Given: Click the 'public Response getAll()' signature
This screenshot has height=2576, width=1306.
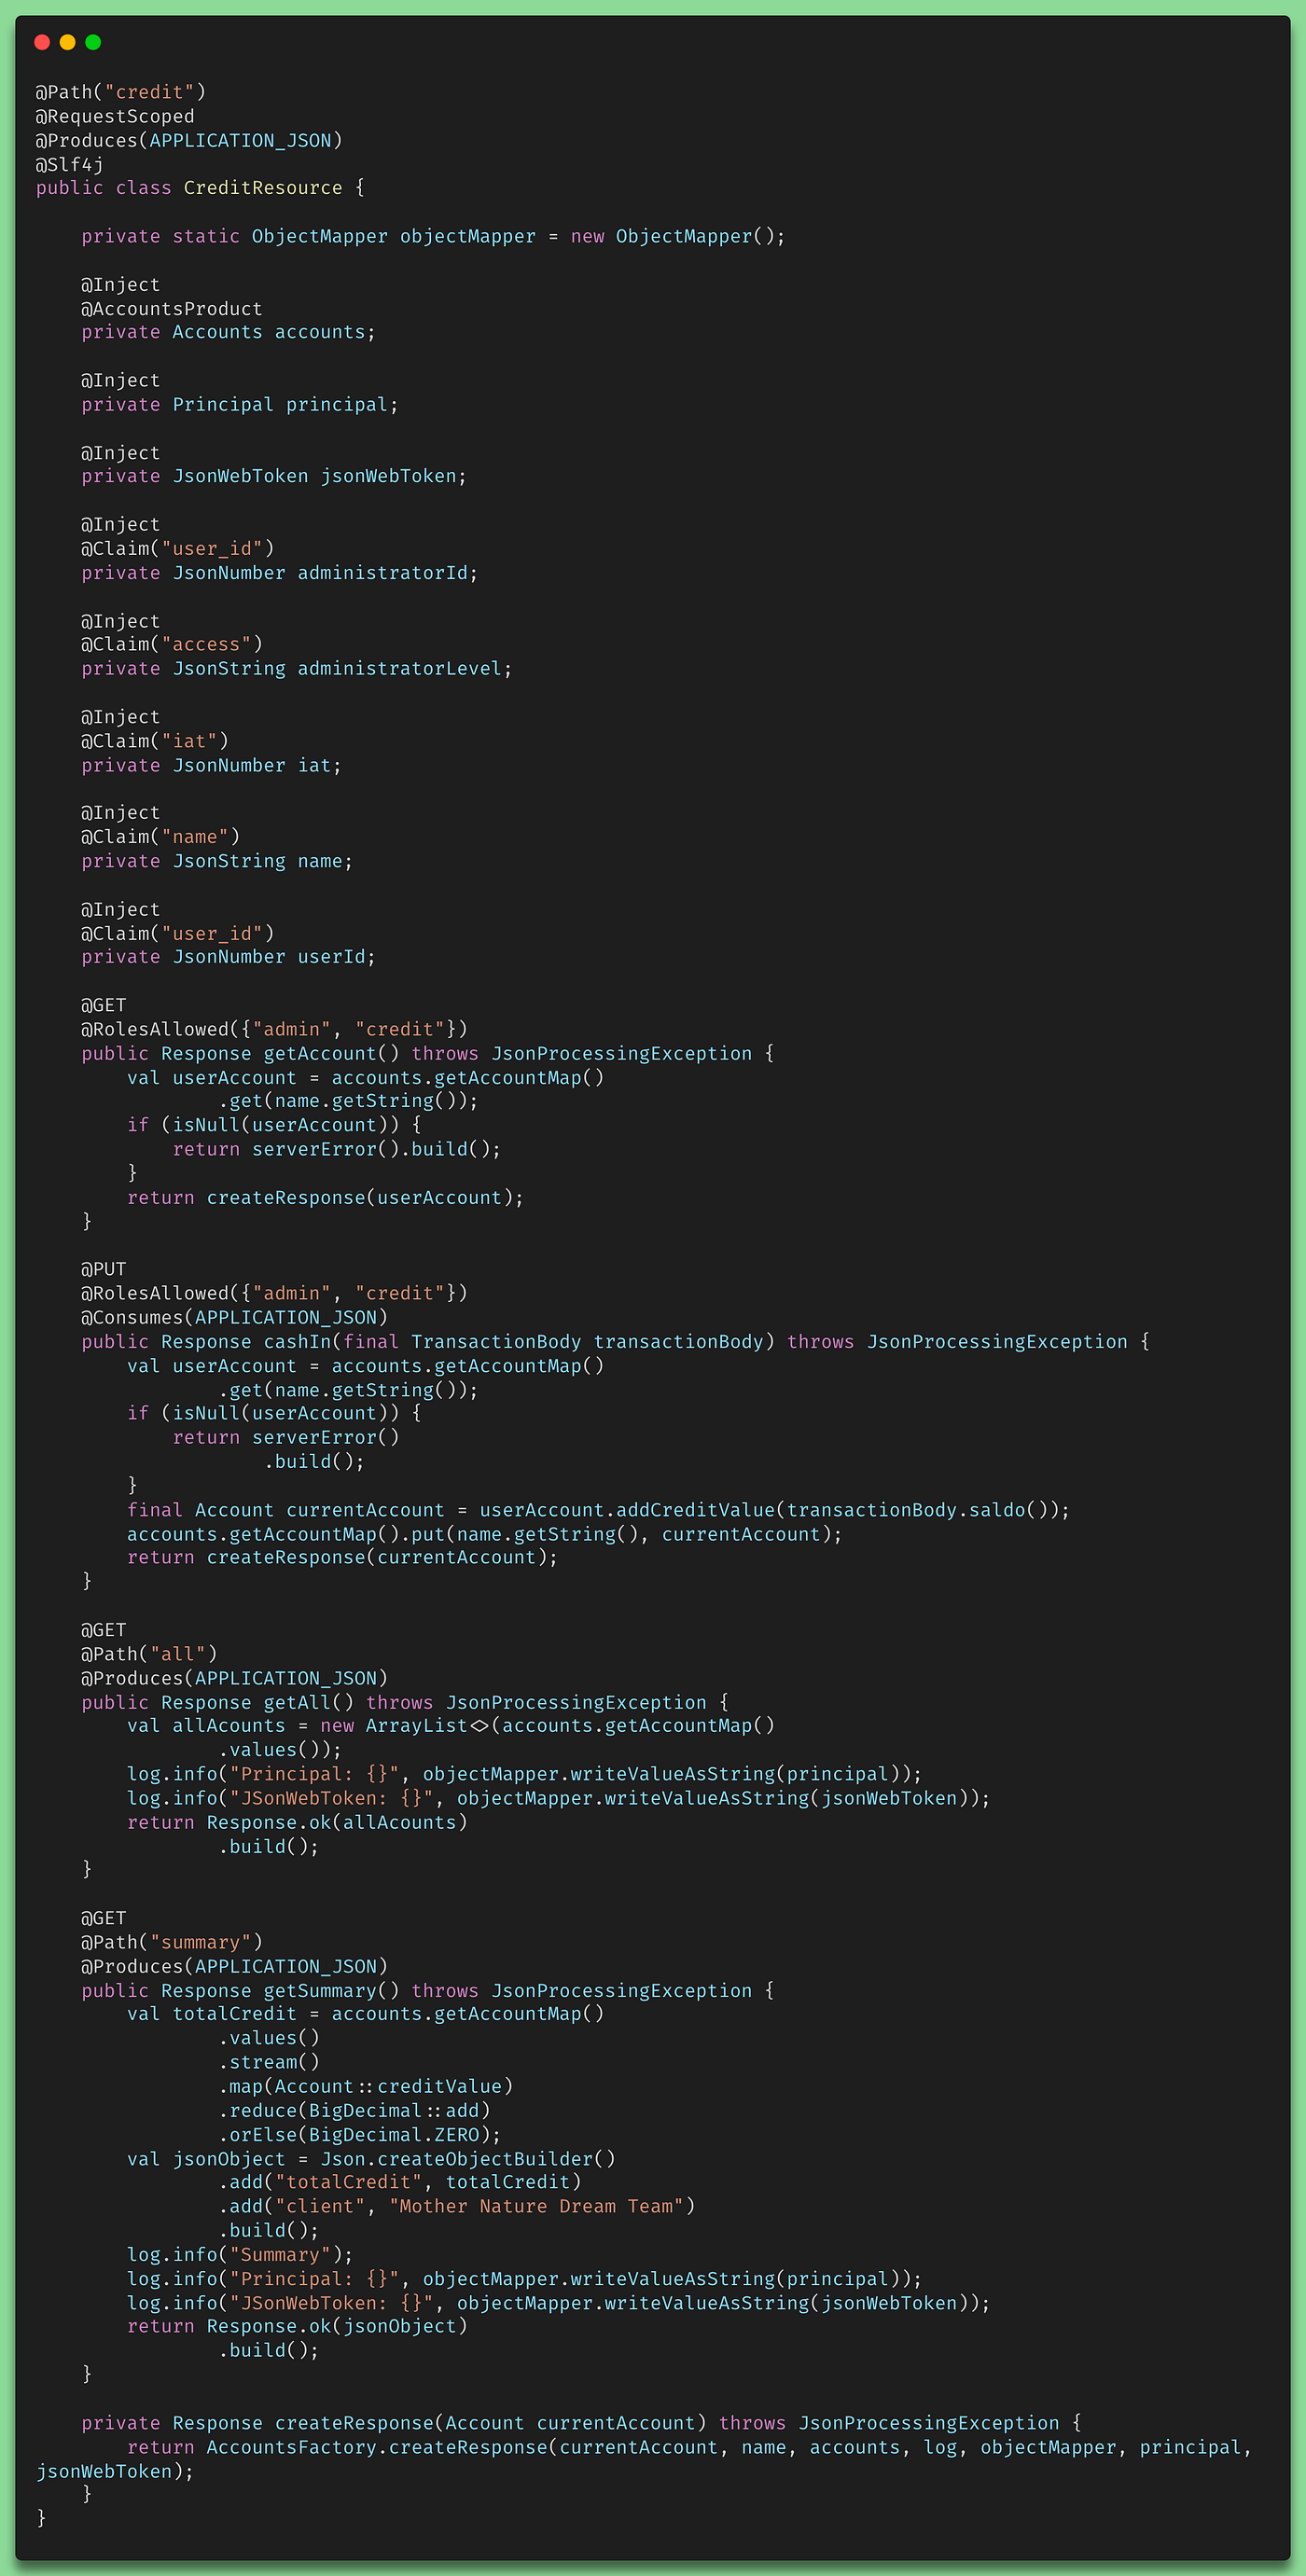Looking at the screenshot, I should point(405,1702).
